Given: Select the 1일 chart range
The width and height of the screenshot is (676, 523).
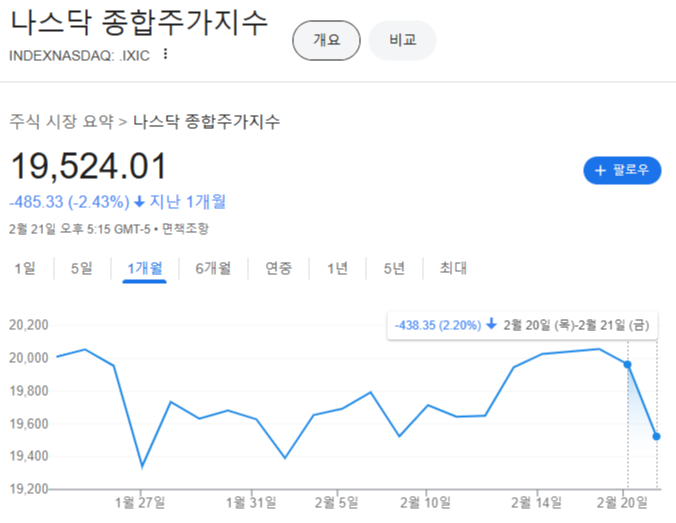Looking at the screenshot, I should point(25,268).
